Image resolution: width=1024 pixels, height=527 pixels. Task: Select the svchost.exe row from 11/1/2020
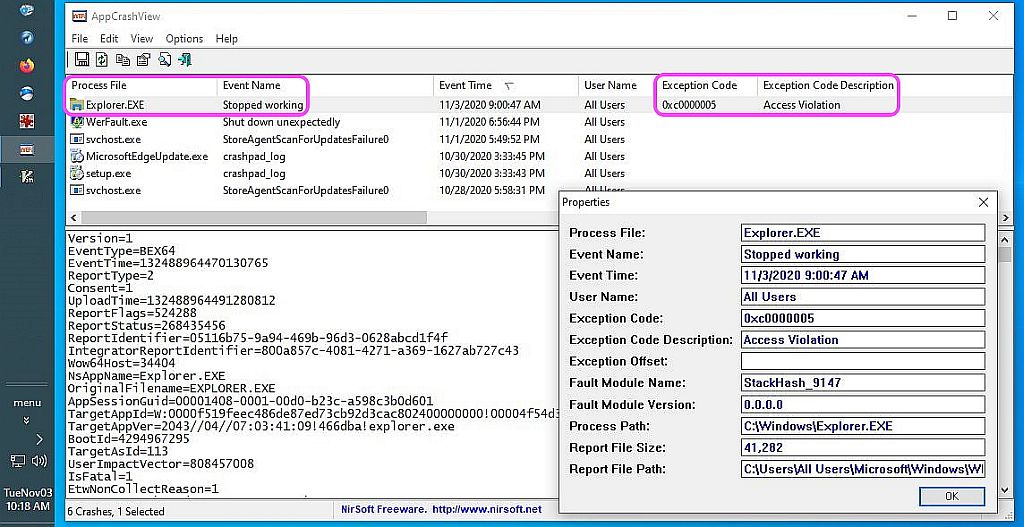point(113,139)
